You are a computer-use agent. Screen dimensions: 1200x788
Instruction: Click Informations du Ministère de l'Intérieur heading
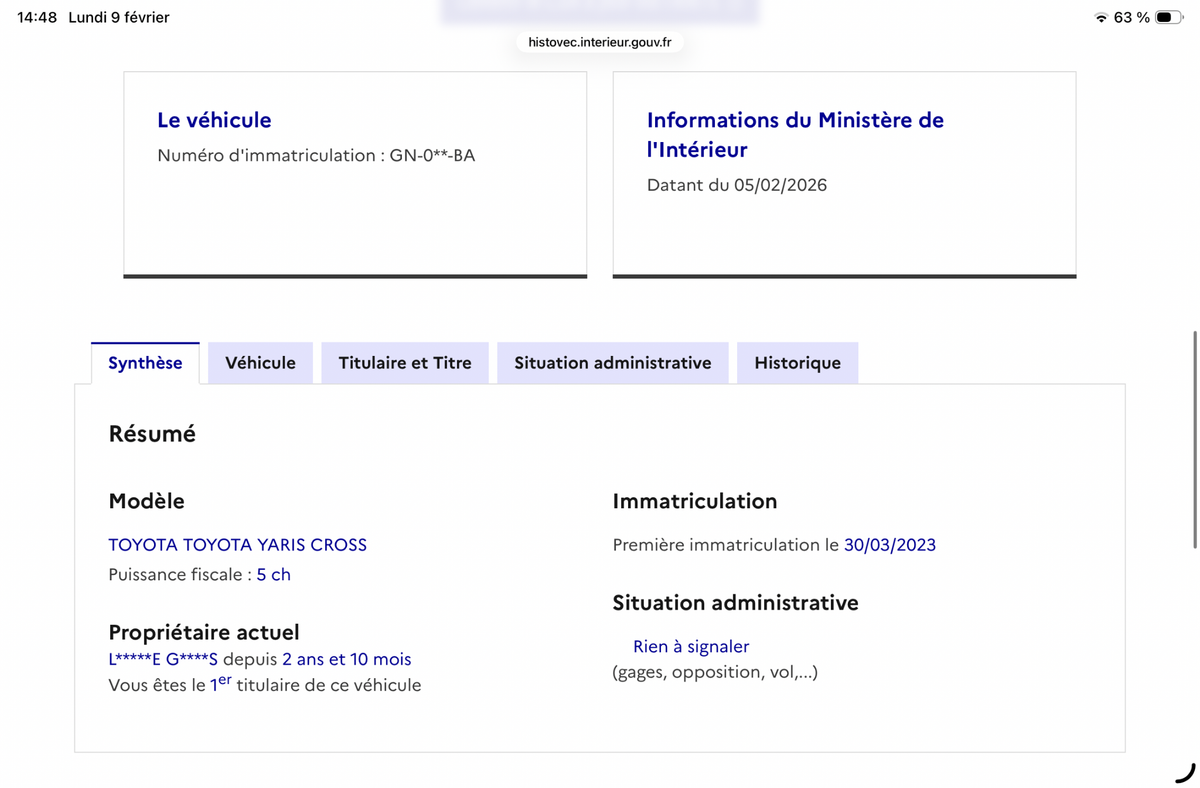point(795,134)
